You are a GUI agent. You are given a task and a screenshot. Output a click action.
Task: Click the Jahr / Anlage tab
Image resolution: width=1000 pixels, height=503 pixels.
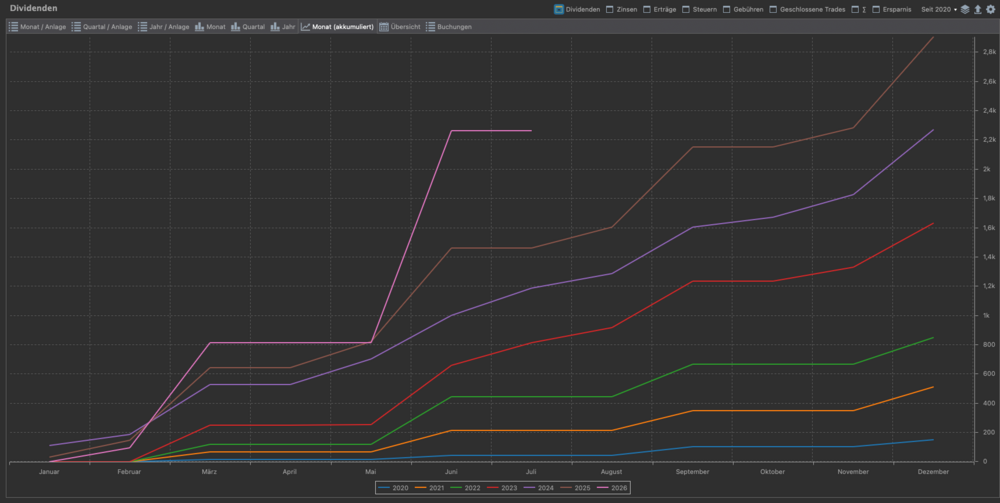(x=163, y=27)
